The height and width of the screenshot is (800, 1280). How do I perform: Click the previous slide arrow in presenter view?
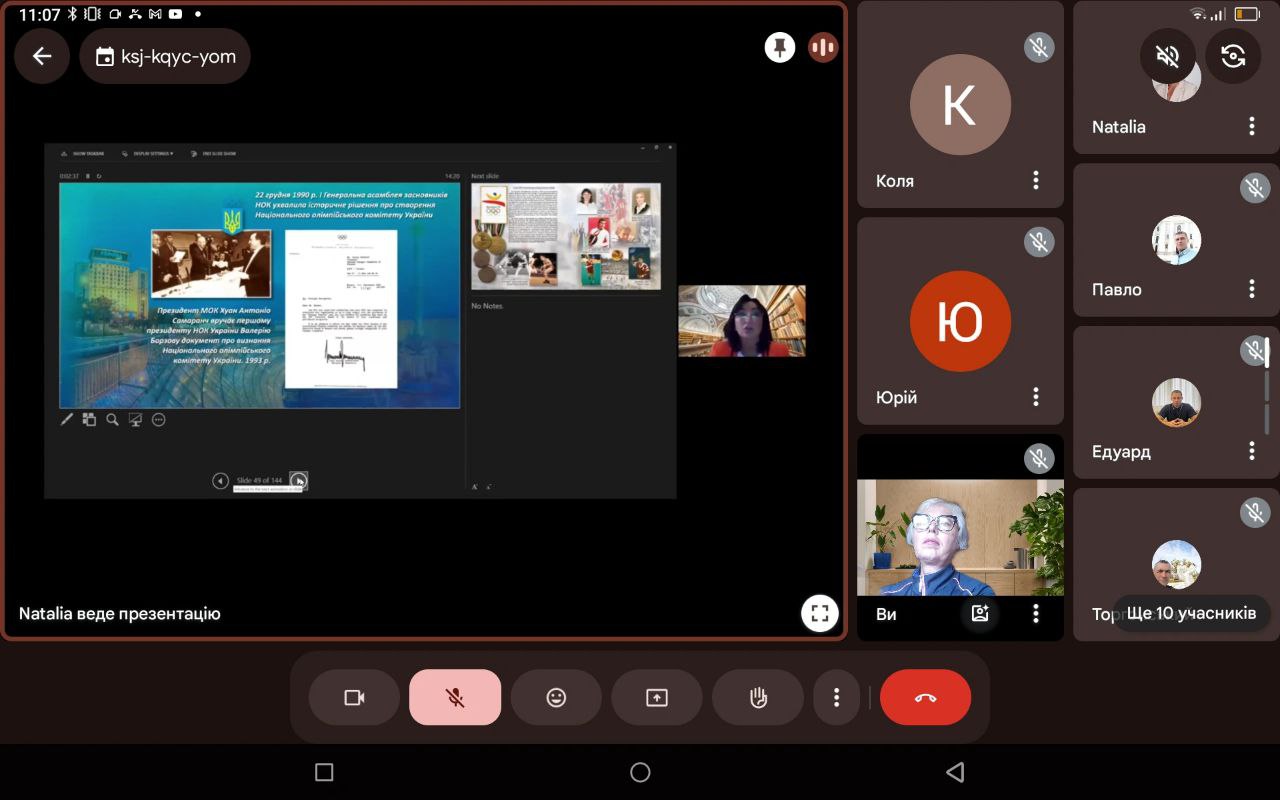(x=221, y=481)
